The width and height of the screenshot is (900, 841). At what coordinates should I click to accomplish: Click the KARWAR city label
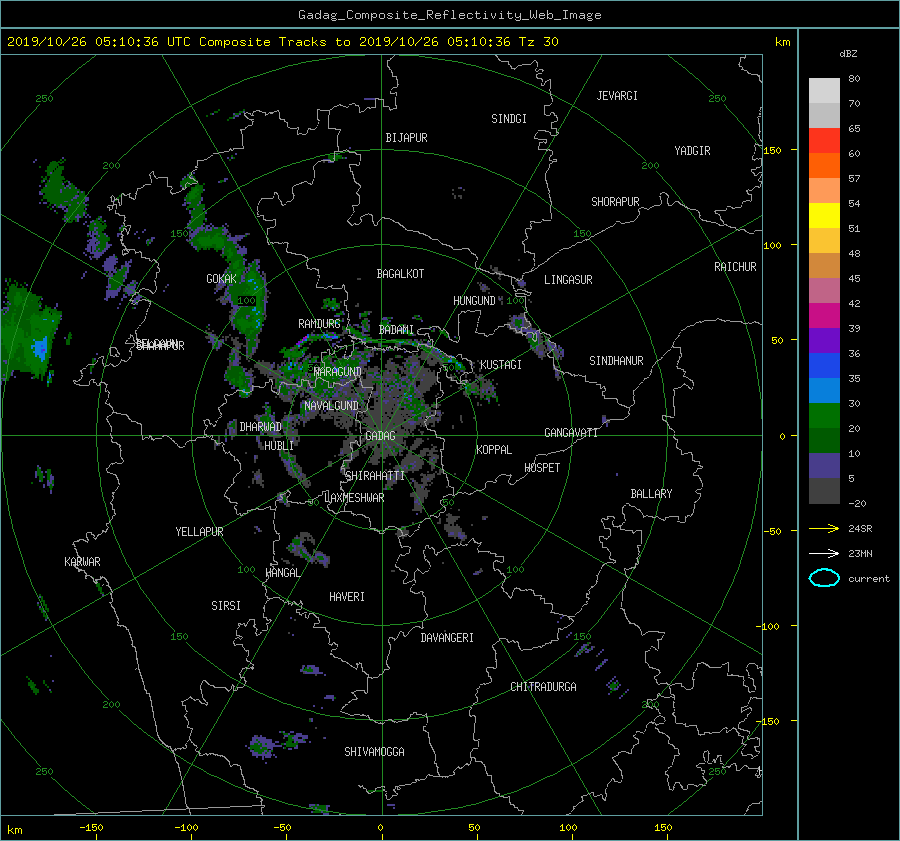82,562
